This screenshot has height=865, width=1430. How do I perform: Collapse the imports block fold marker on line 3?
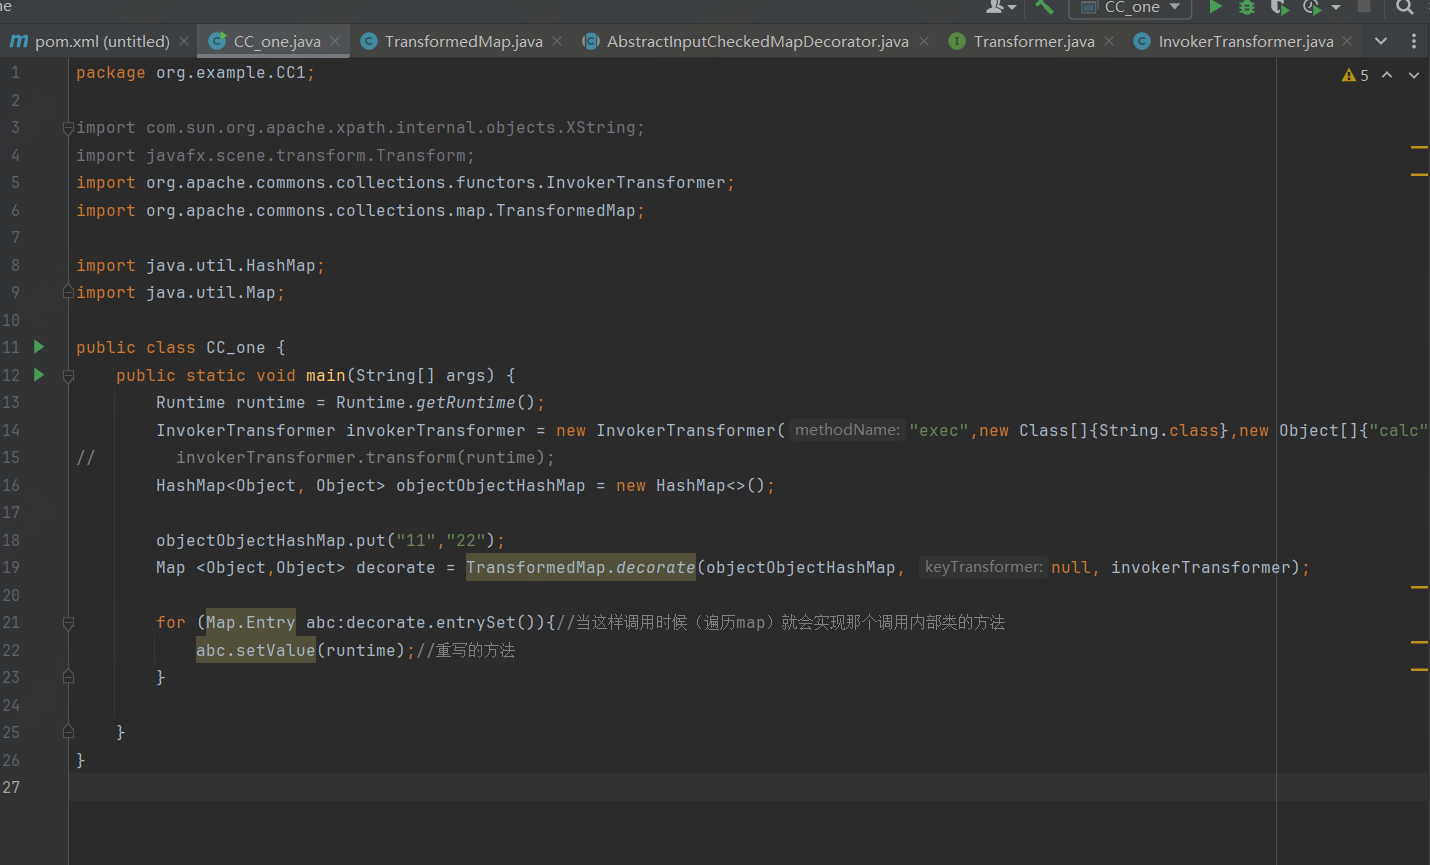(68, 128)
